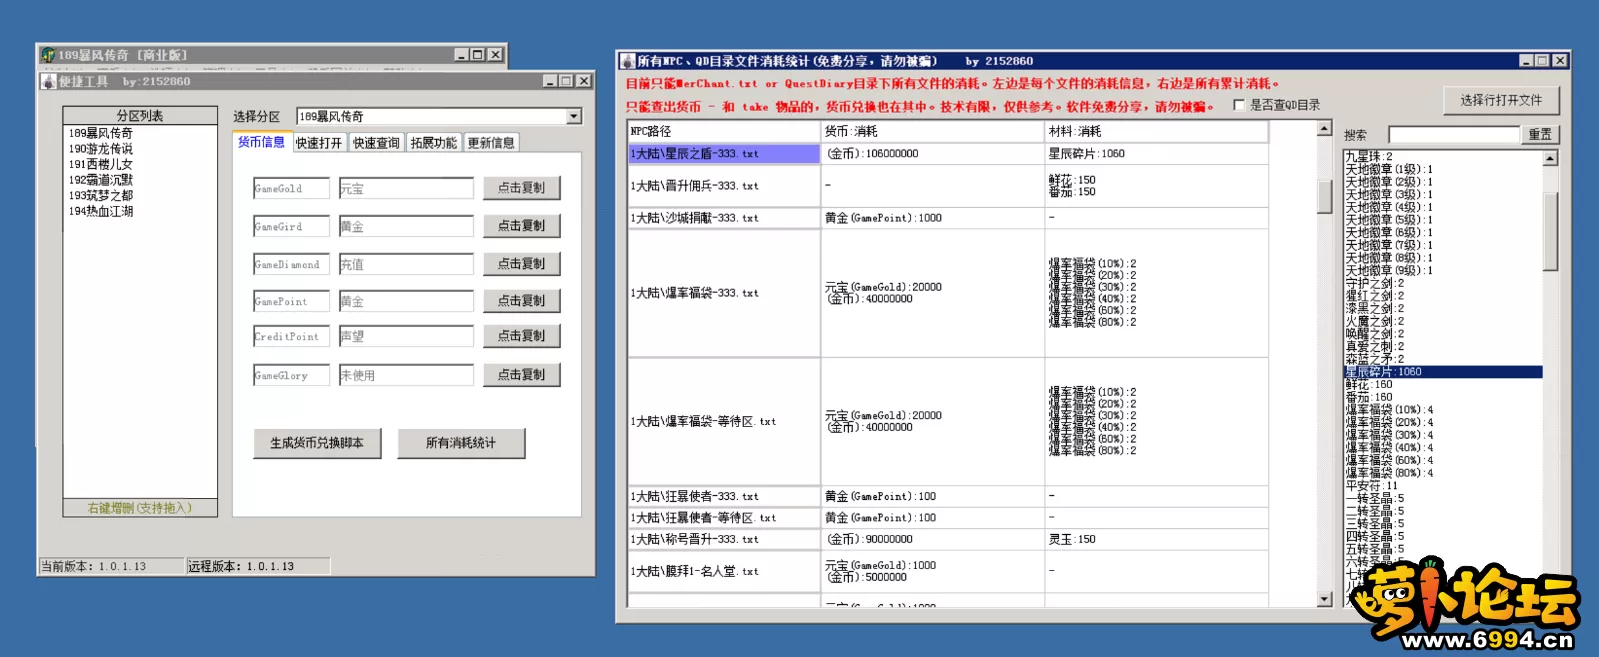Viewport: 1599px width, 657px height.
Task: Select row 1大陆\星辰之盾-333.txt
Action: pos(724,154)
